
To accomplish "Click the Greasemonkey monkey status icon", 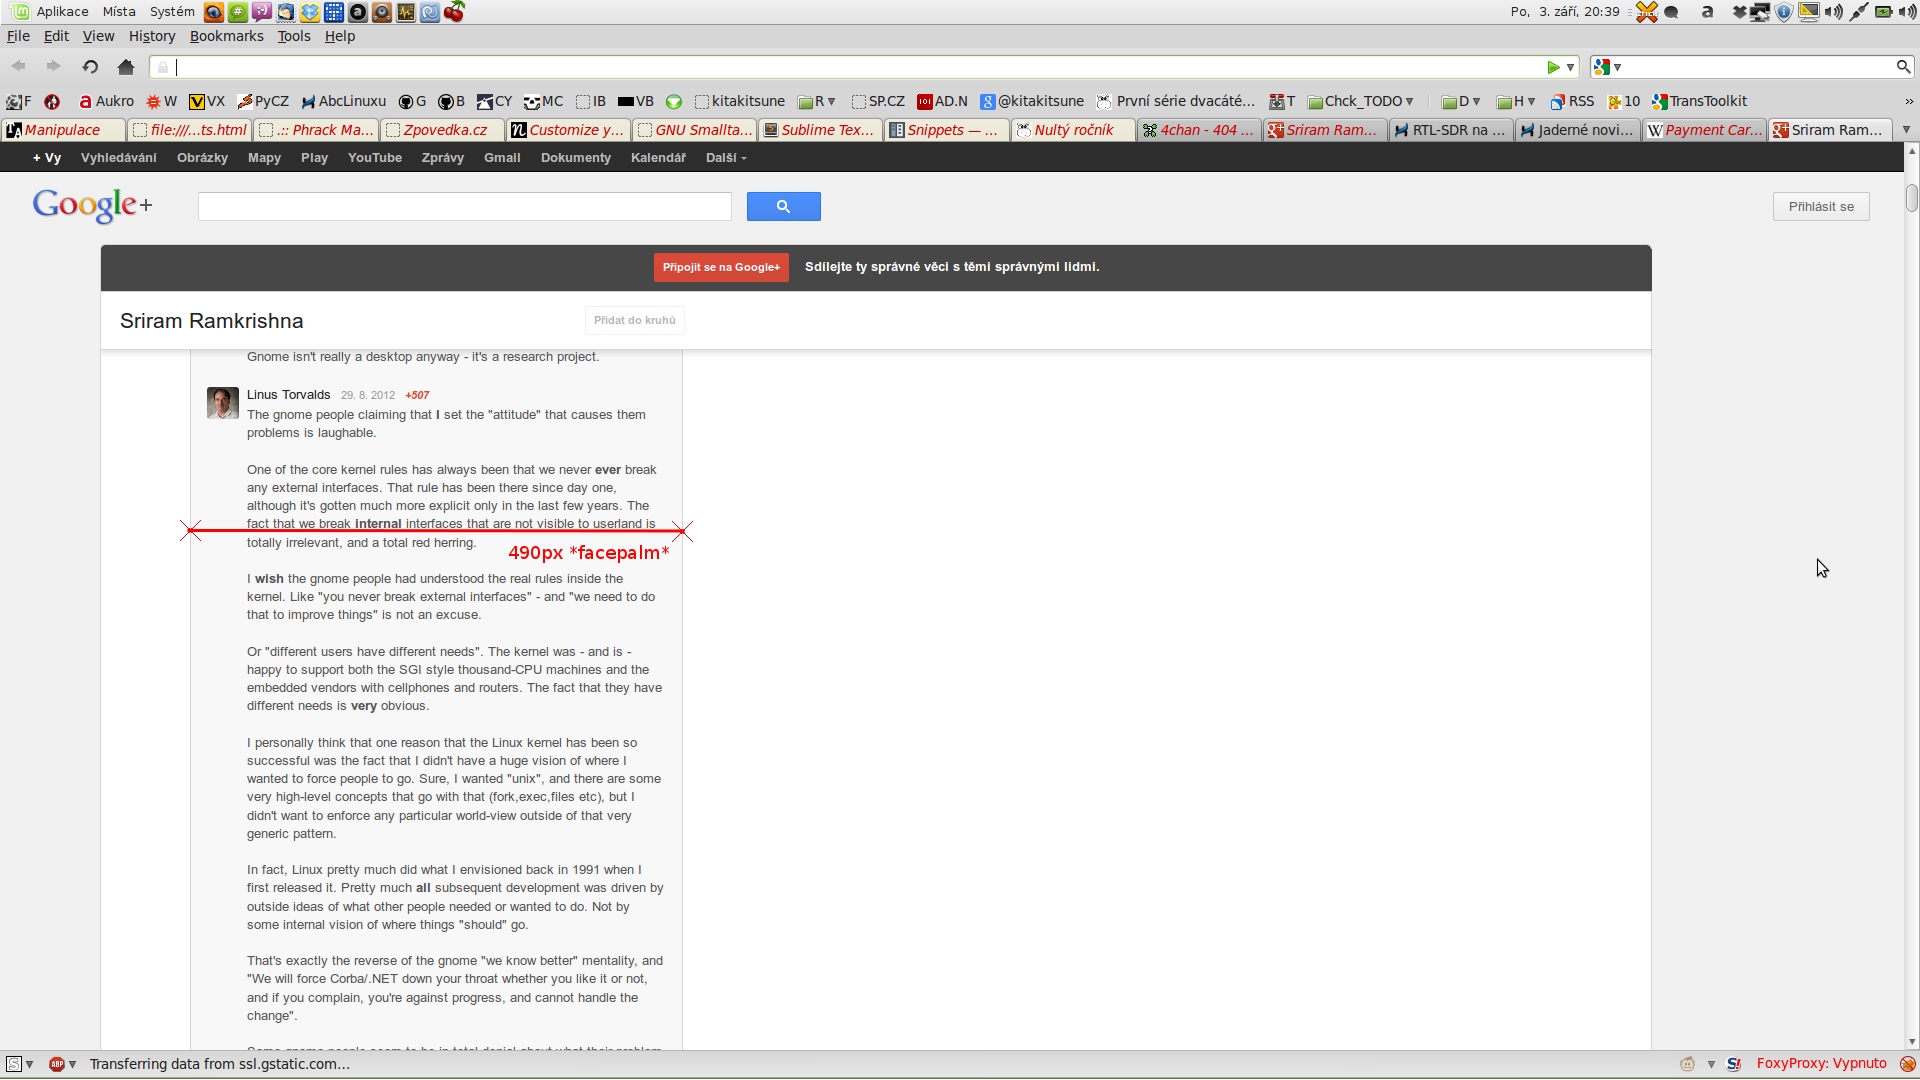I will [x=1688, y=1064].
